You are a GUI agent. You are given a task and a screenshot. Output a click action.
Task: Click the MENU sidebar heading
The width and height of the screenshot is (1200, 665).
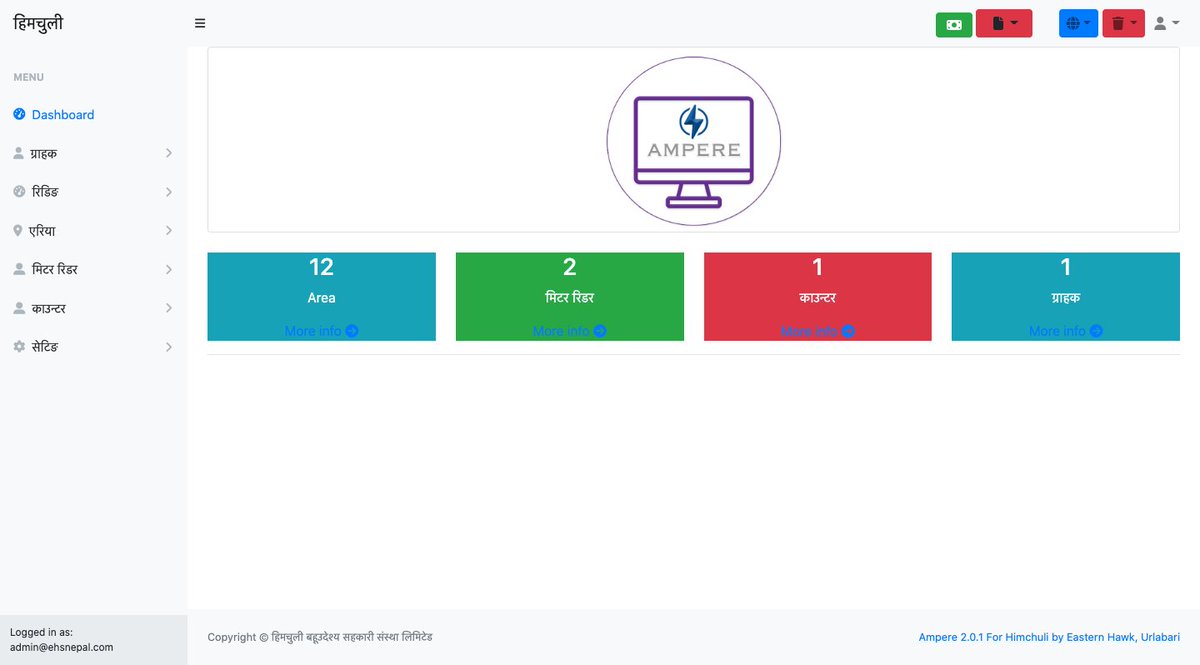point(28,77)
